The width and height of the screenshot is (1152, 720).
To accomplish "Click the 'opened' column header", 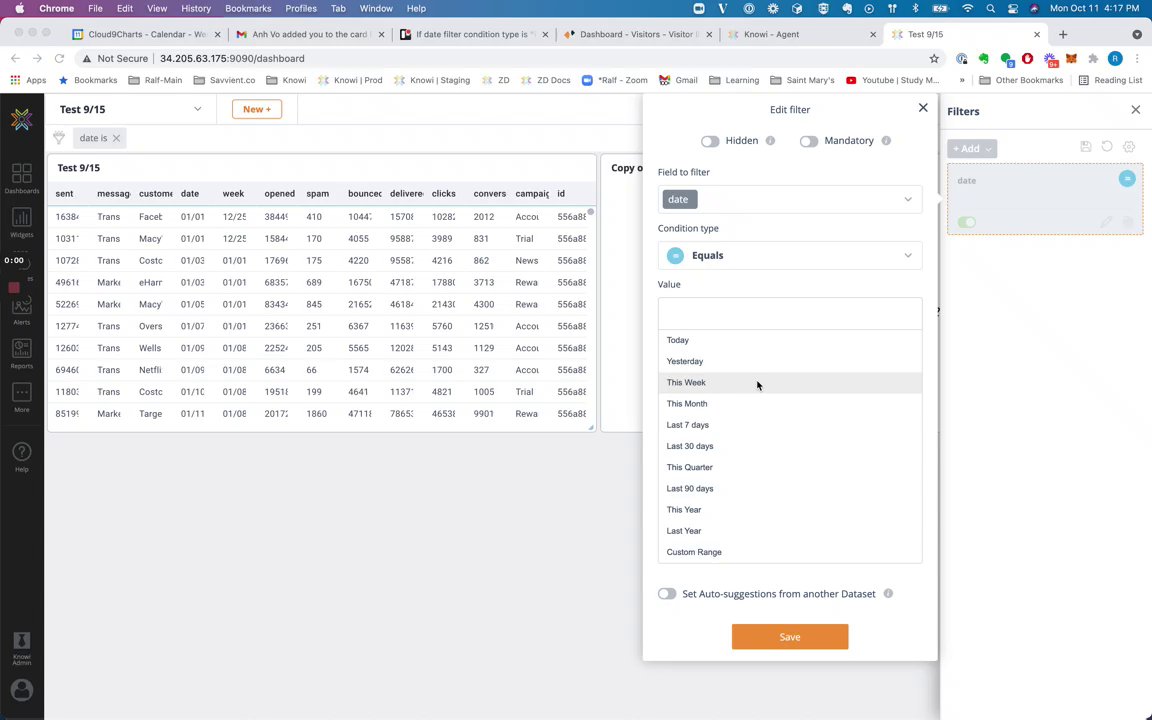I will pos(279,194).
